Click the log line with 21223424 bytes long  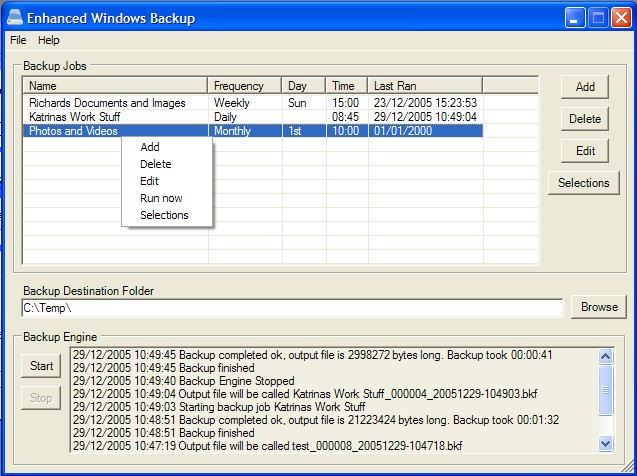(316, 420)
